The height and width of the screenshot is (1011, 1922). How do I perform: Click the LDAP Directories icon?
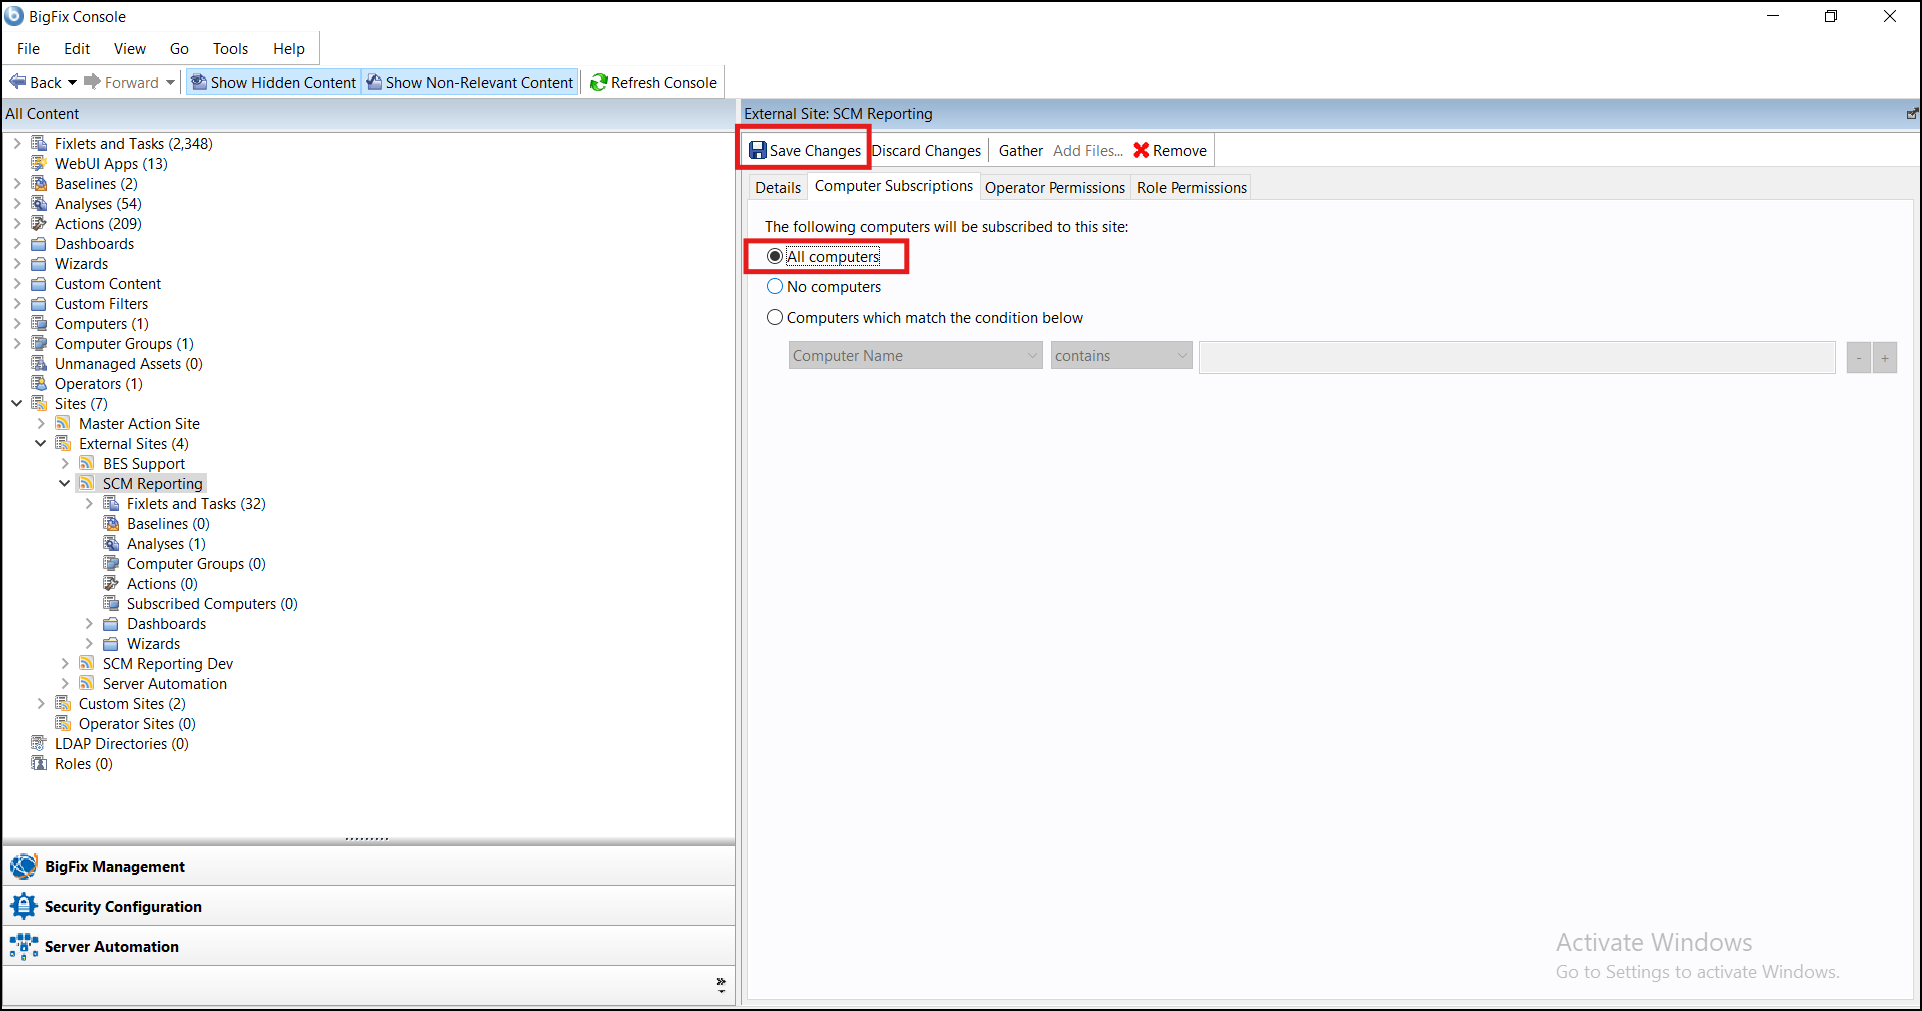[x=39, y=743]
